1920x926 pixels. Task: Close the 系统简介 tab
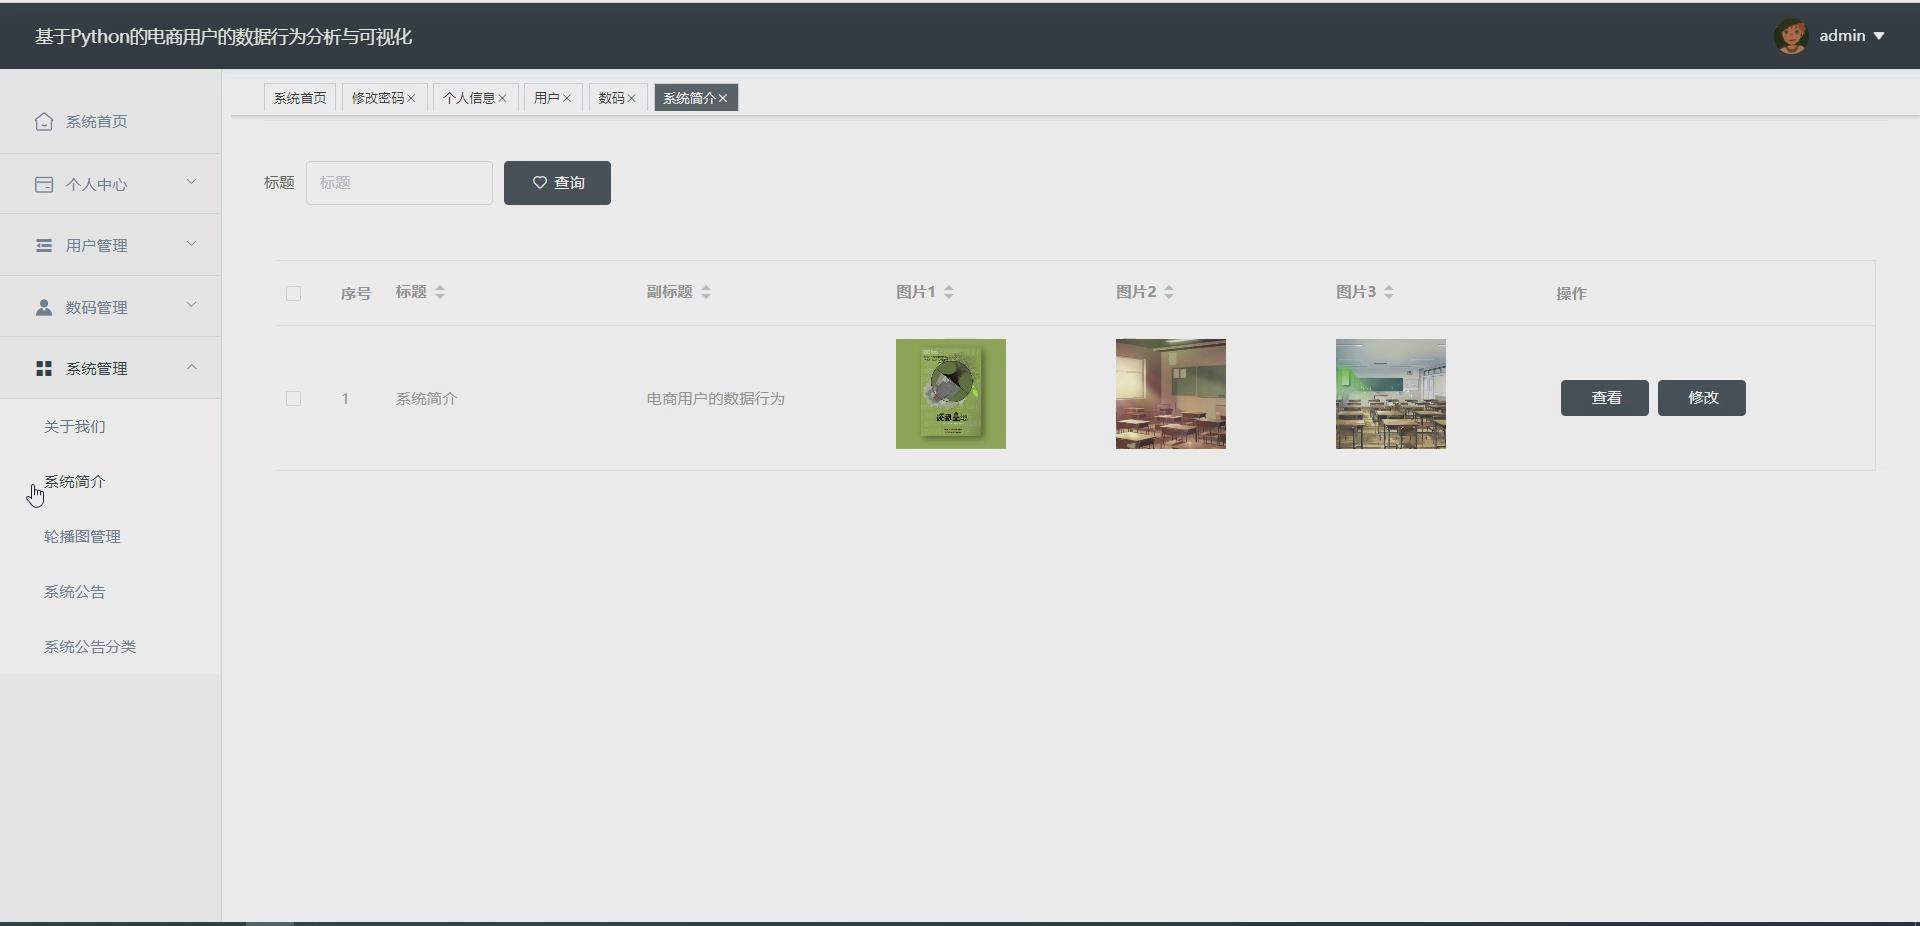pos(723,98)
